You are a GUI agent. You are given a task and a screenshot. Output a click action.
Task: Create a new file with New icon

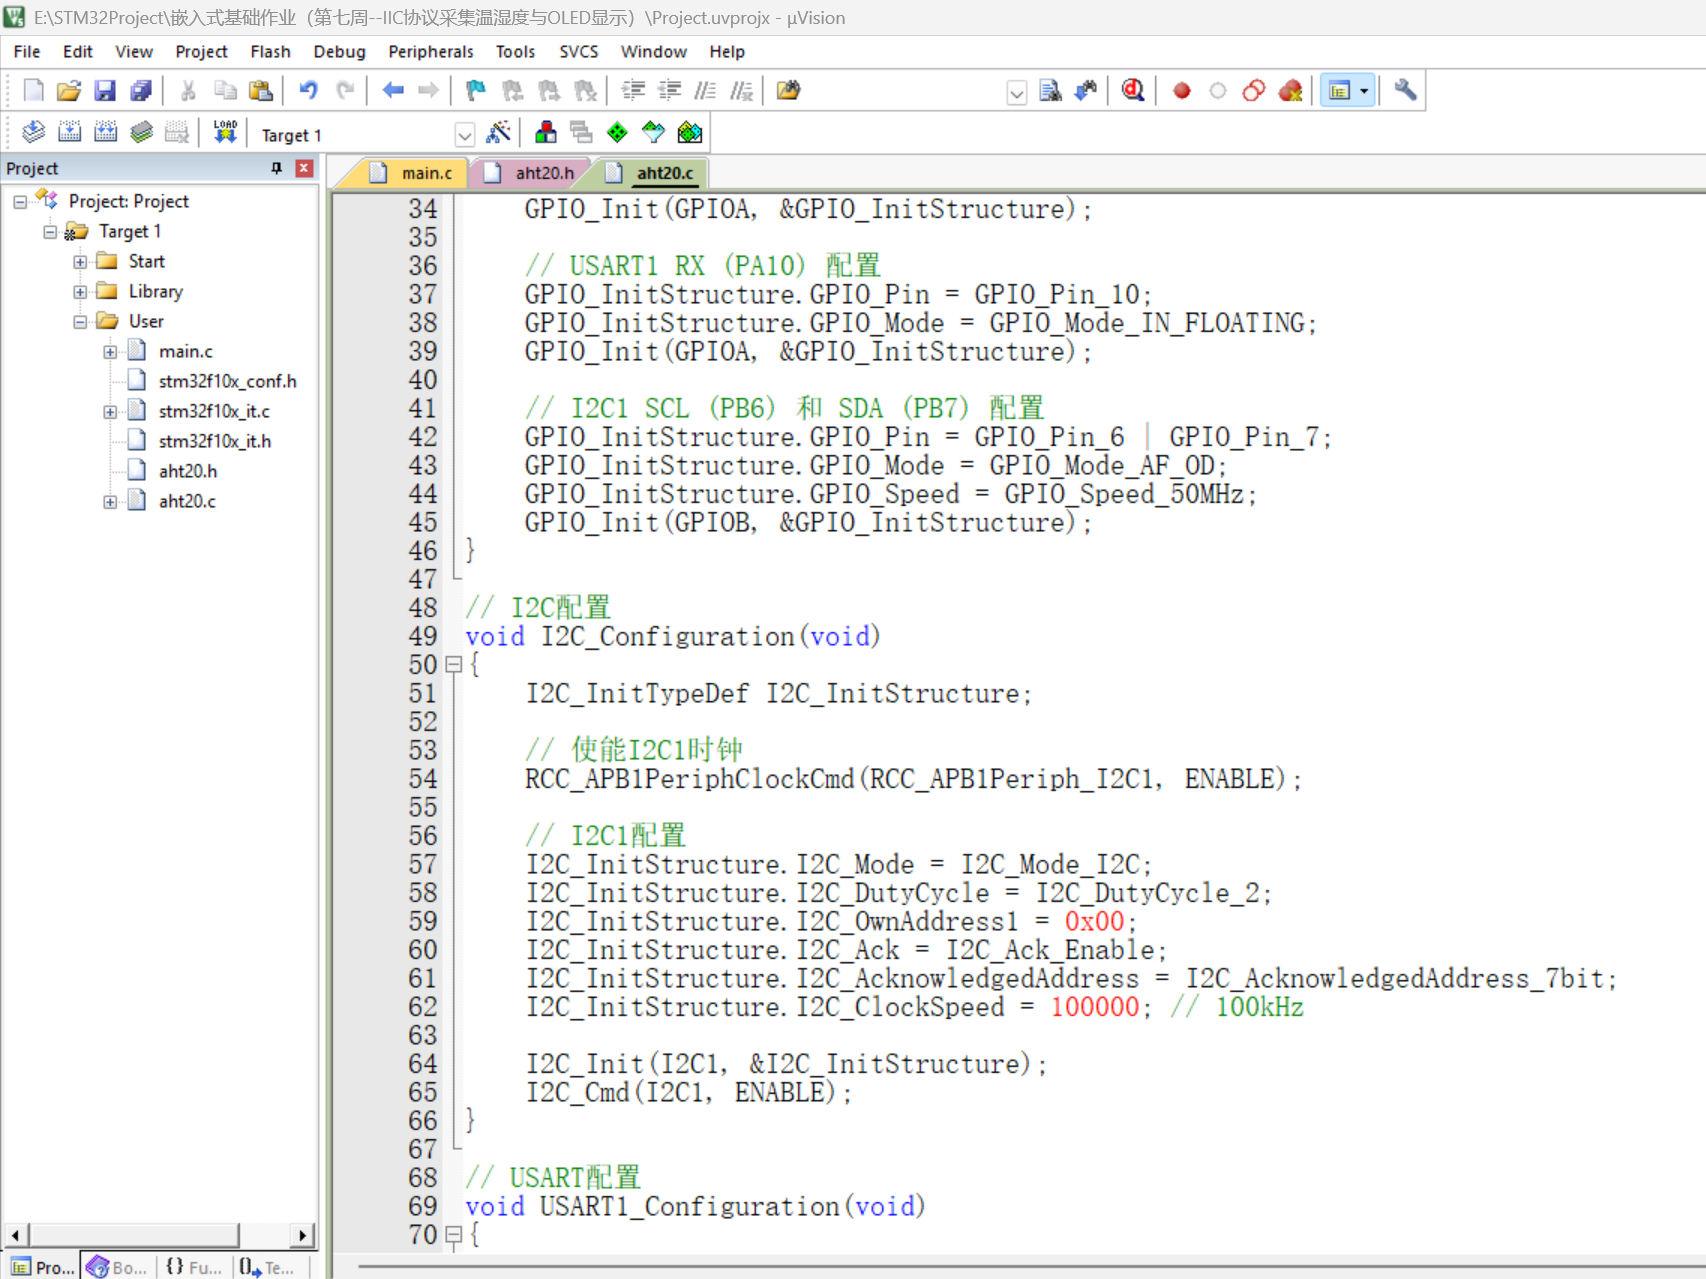(33, 91)
